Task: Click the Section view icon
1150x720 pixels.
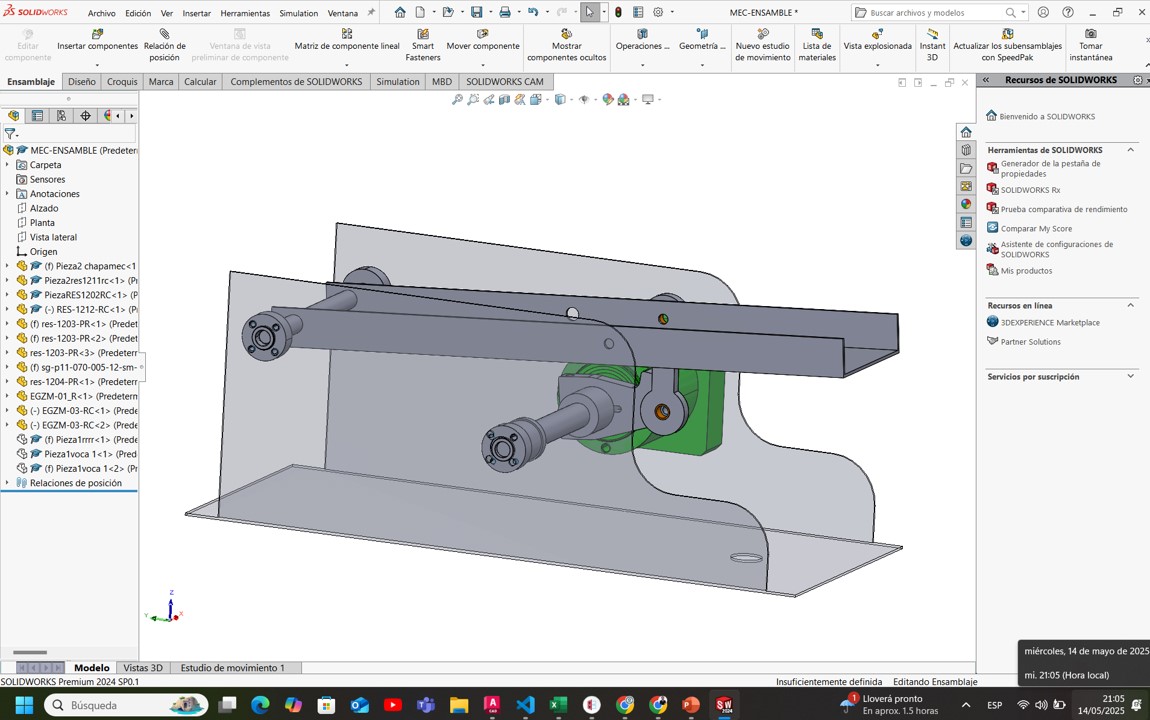Action: coord(505,100)
